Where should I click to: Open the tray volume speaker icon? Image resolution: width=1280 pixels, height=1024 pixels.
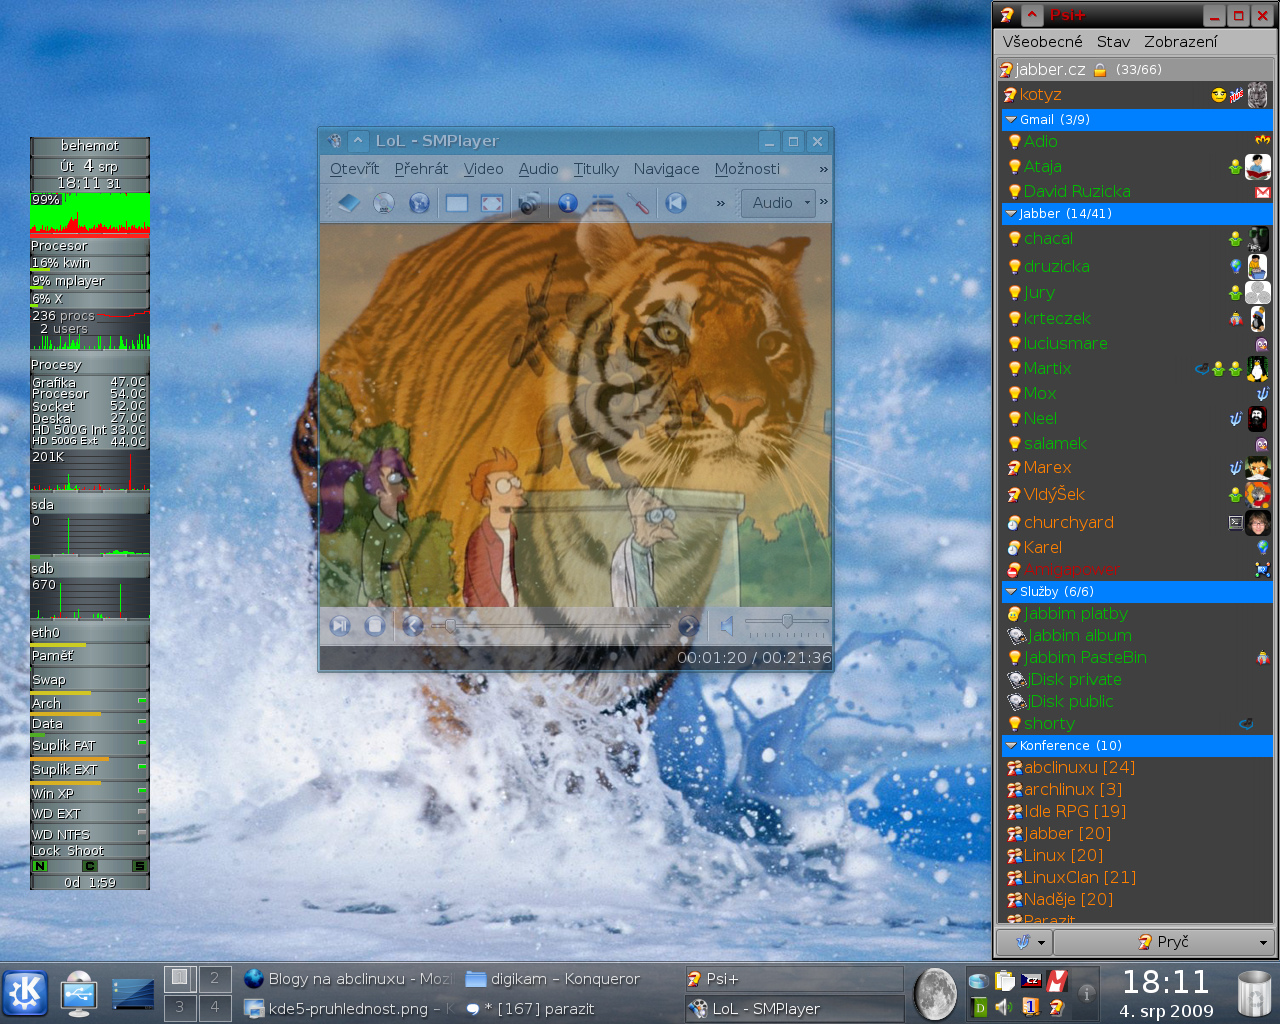(1004, 1007)
